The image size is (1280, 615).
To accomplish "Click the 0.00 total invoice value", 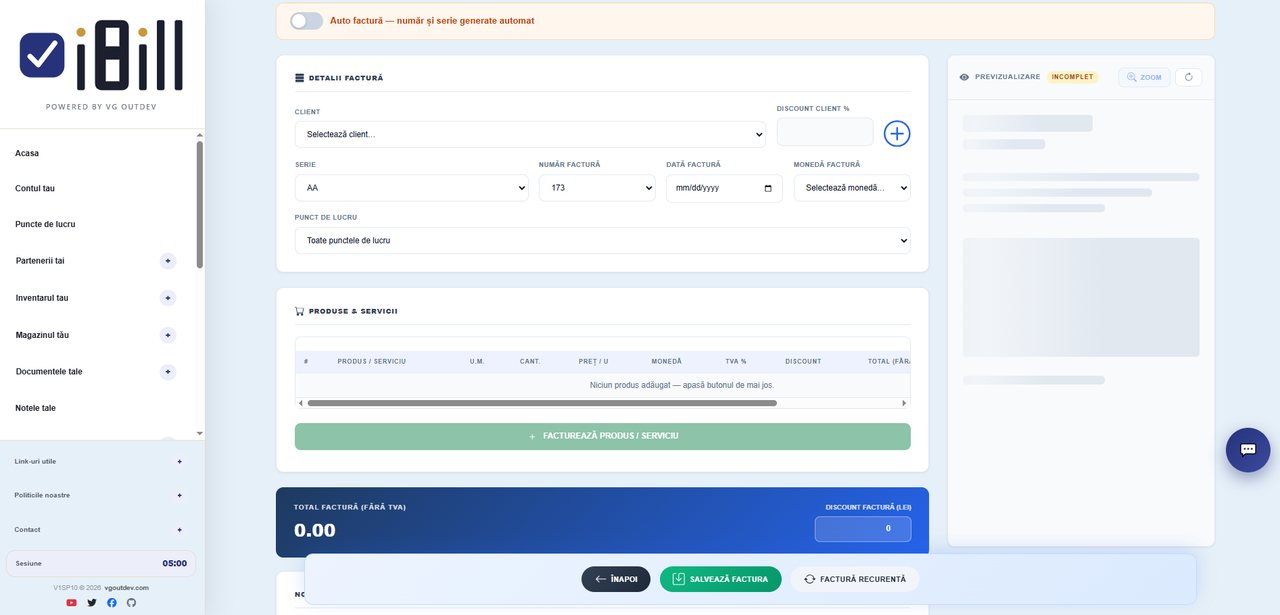I will (x=315, y=530).
